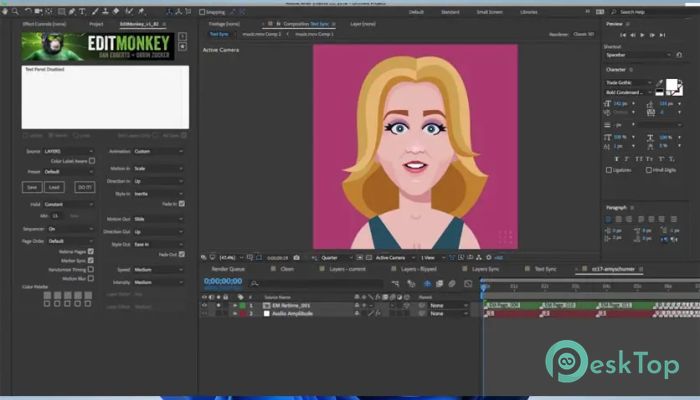Select the Pen tool
Screen dimensions: 700x400
72,12
